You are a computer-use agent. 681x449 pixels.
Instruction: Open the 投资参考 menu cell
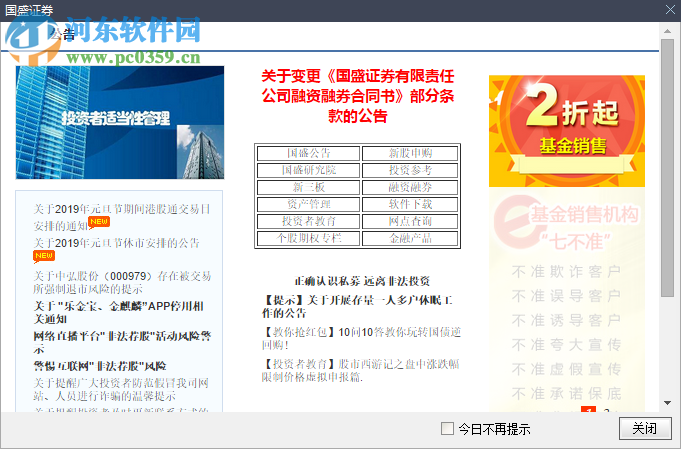click(410, 170)
